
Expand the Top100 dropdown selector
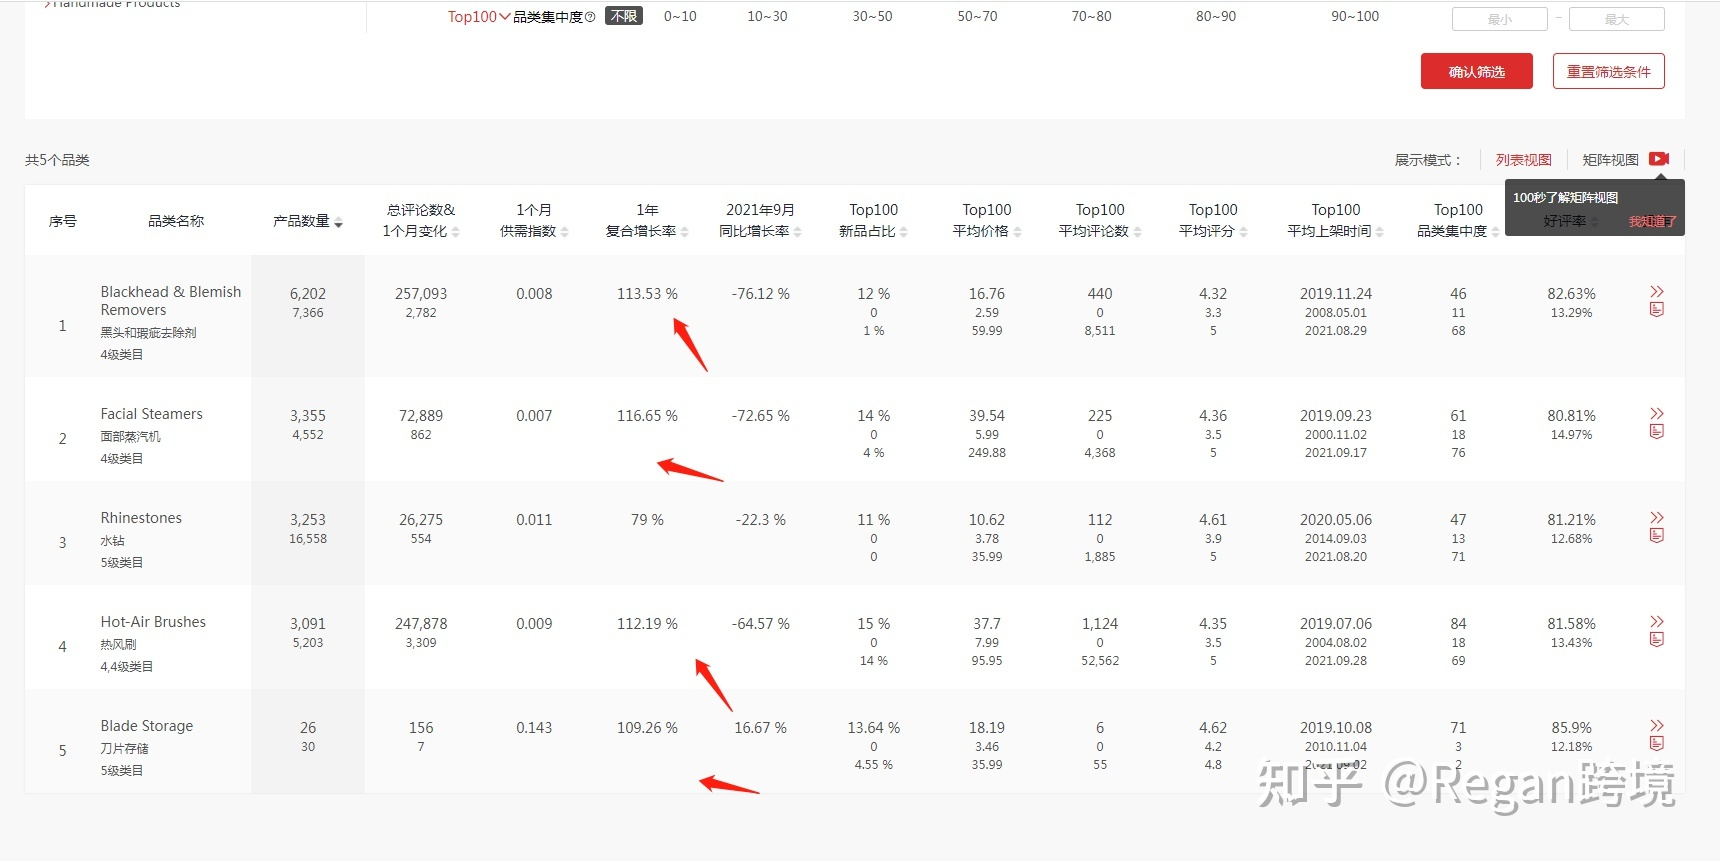(x=478, y=17)
